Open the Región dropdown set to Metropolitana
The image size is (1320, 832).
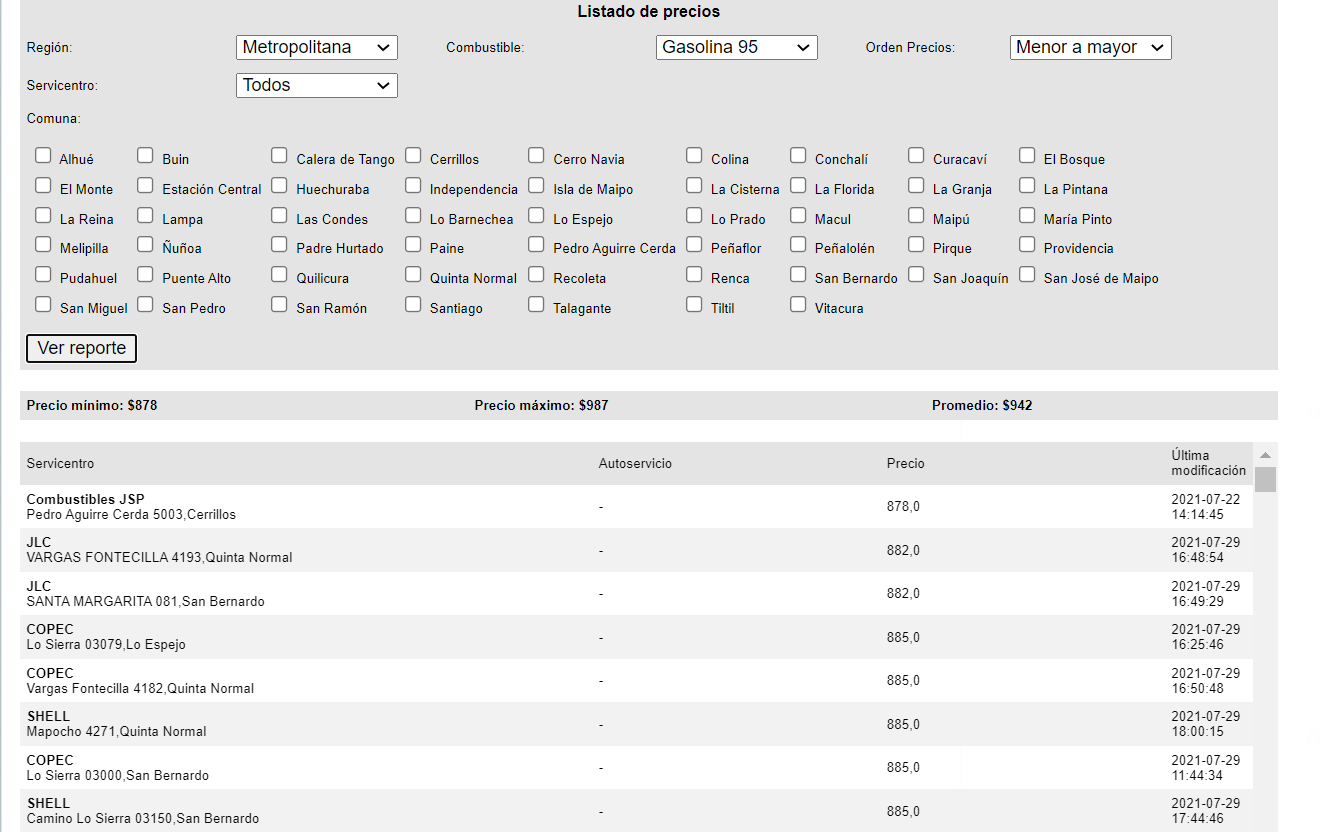[317, 47]
